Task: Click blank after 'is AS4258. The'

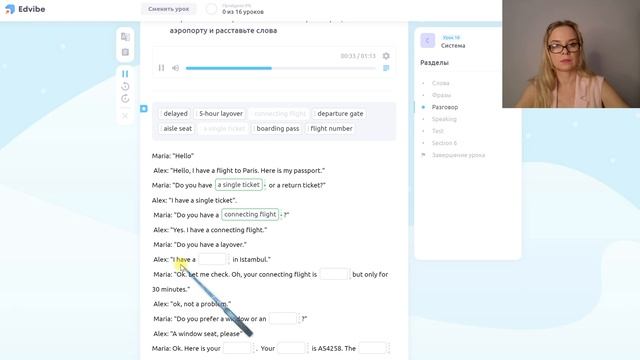Action: pyautogui.click(x=373, y=348)
